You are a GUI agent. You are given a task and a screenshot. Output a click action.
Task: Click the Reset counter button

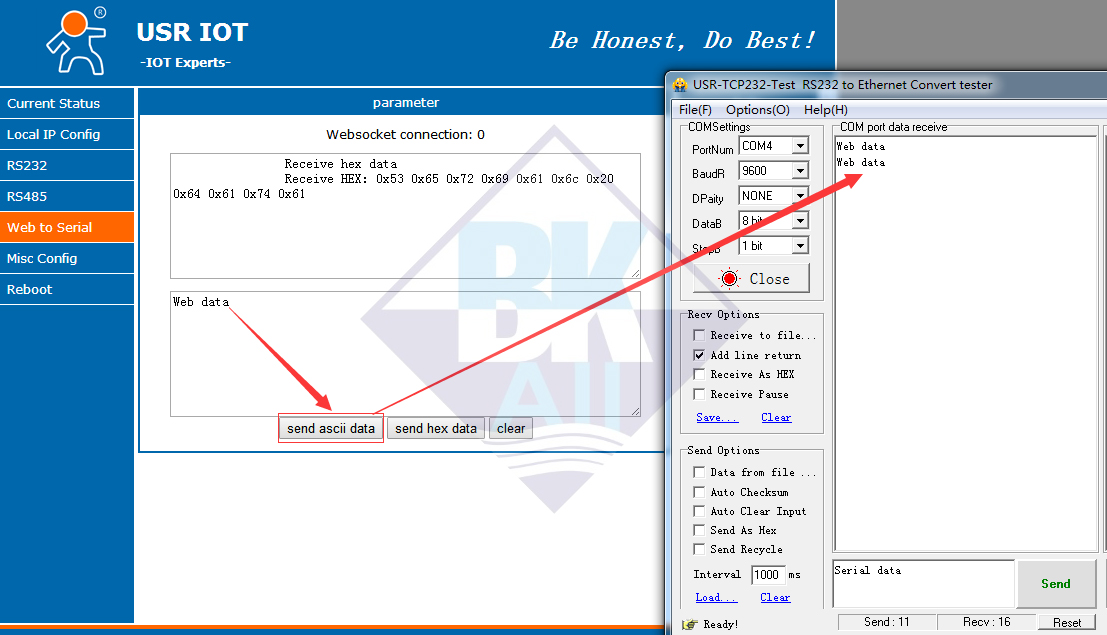coord(1066,622)
